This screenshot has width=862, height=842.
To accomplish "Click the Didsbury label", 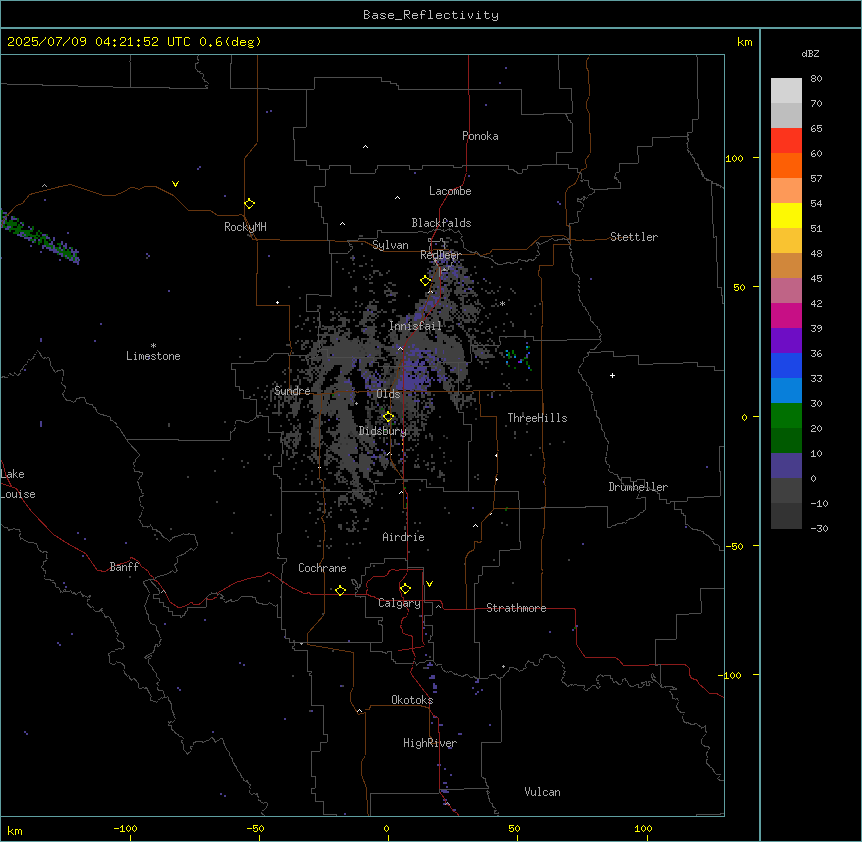I will [x=383, y=431].
